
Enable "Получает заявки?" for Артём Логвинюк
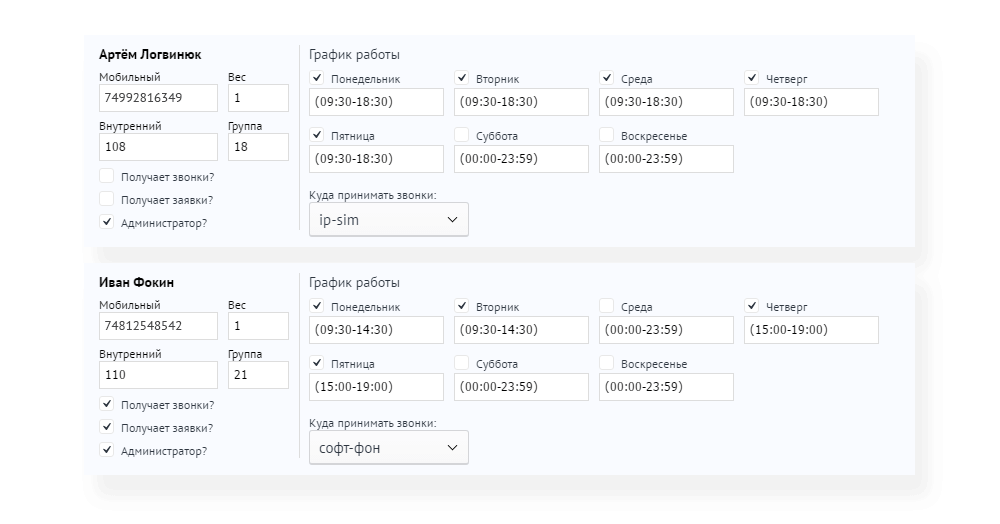(107, 199)
